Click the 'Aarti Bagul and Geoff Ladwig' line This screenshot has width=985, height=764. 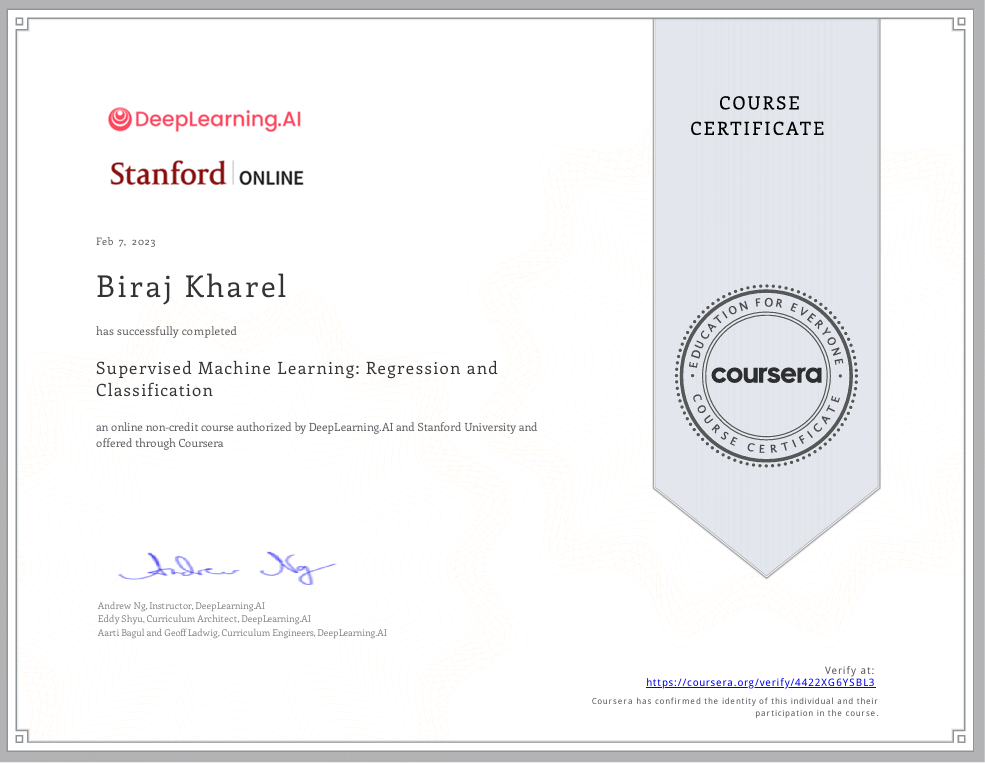pyautogui.click(x=241, y=634)
